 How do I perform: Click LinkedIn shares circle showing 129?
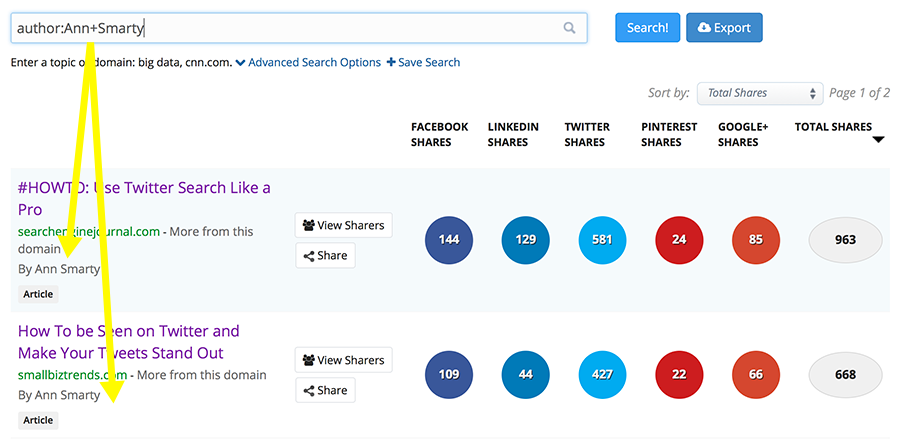(526, 240)
